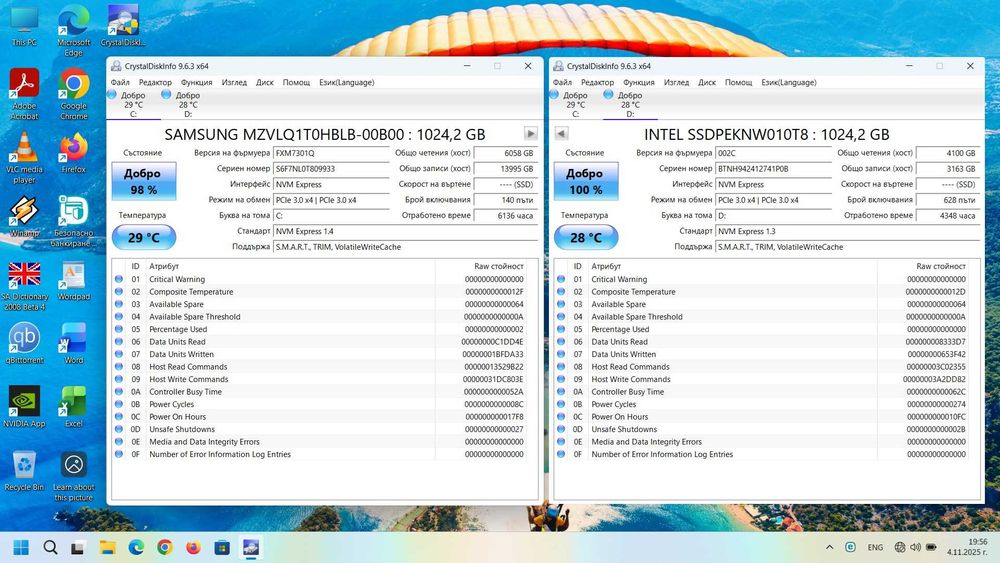Open Adobe Acrobat desktop icon
This screenshot has width=1000, height=563.
click(24, 94)
